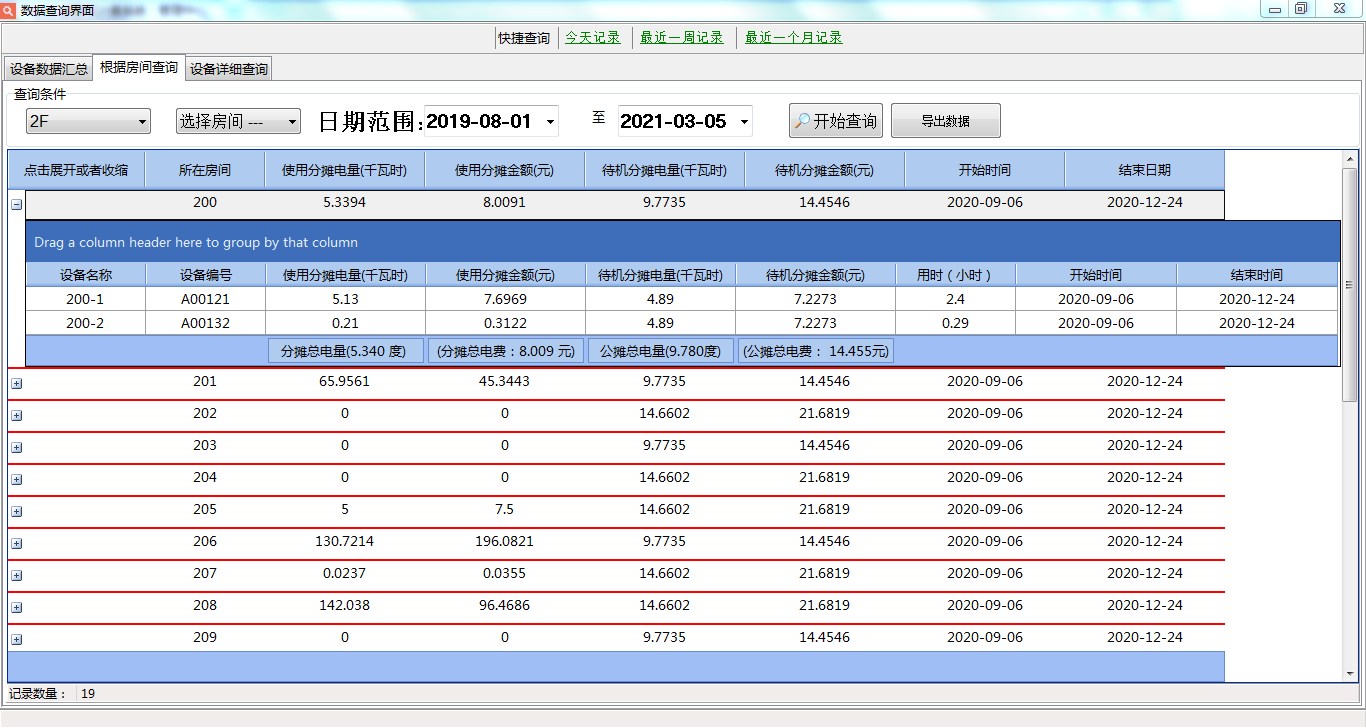Viewport: 1366px width, 728px height.
Task: Click the 设备名称 sub-table header
Action: tap(86, 275)
